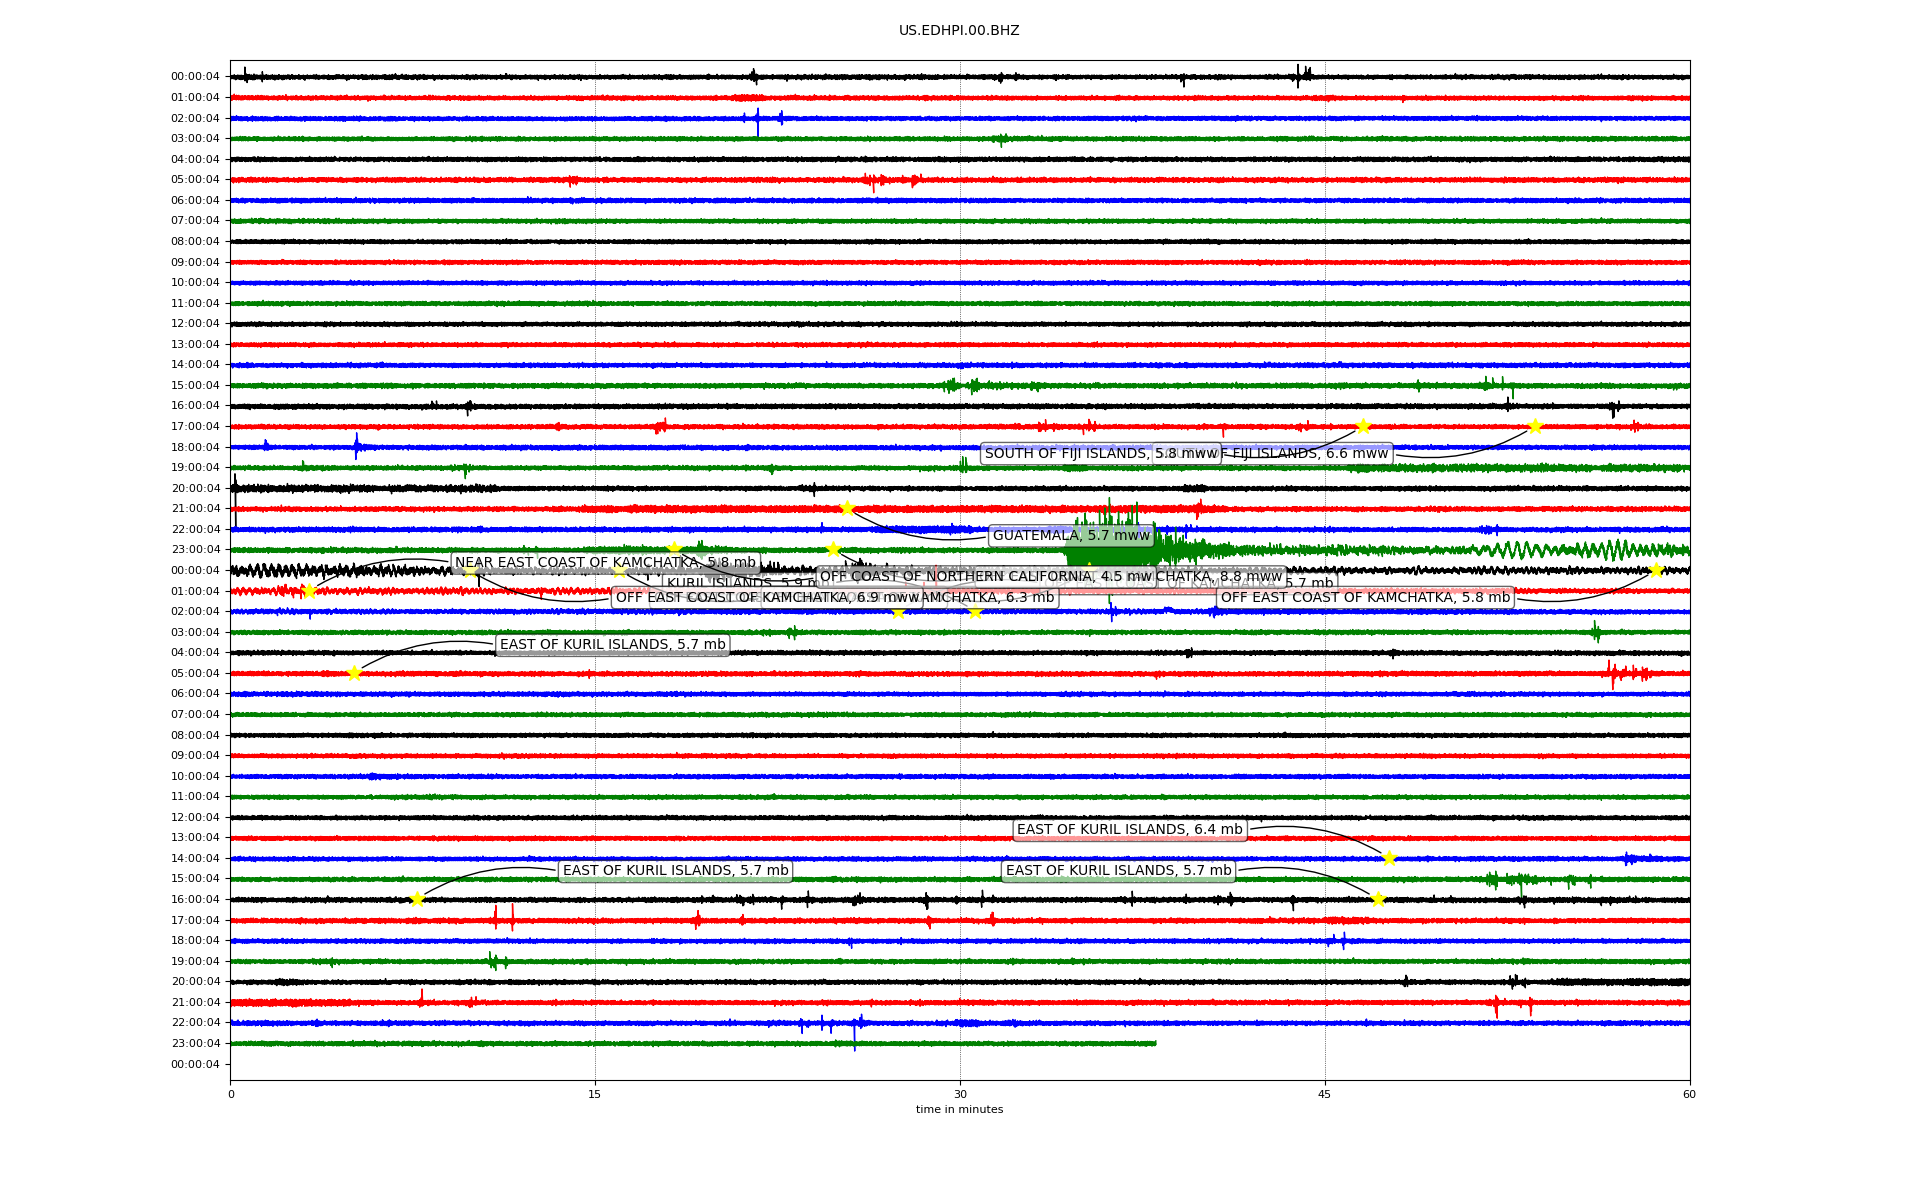Select the x-axis tick label 60
This screenshot has width=1920, height=1200.
pos(1689,1094)
